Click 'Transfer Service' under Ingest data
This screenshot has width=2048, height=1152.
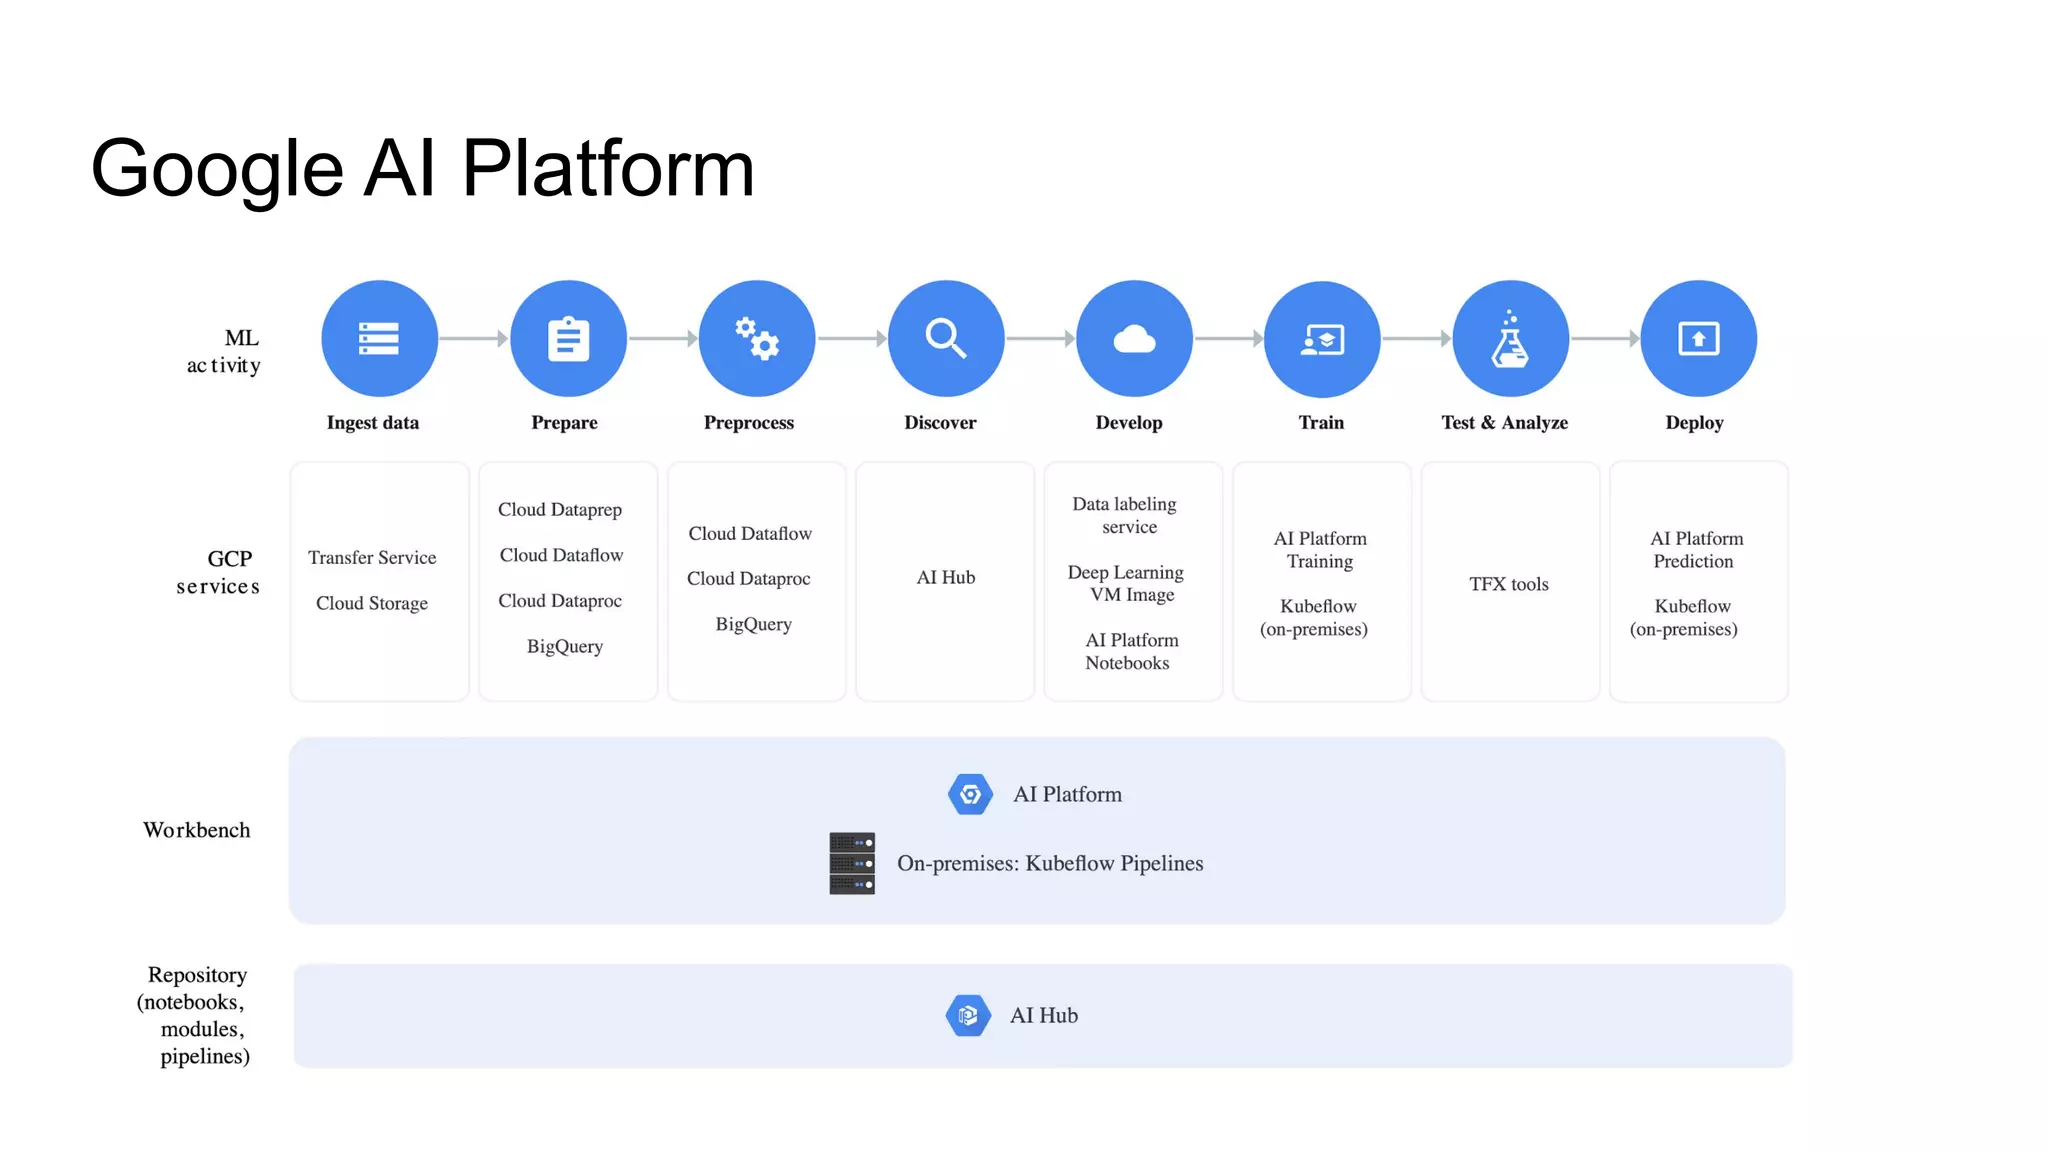[372, 558]
